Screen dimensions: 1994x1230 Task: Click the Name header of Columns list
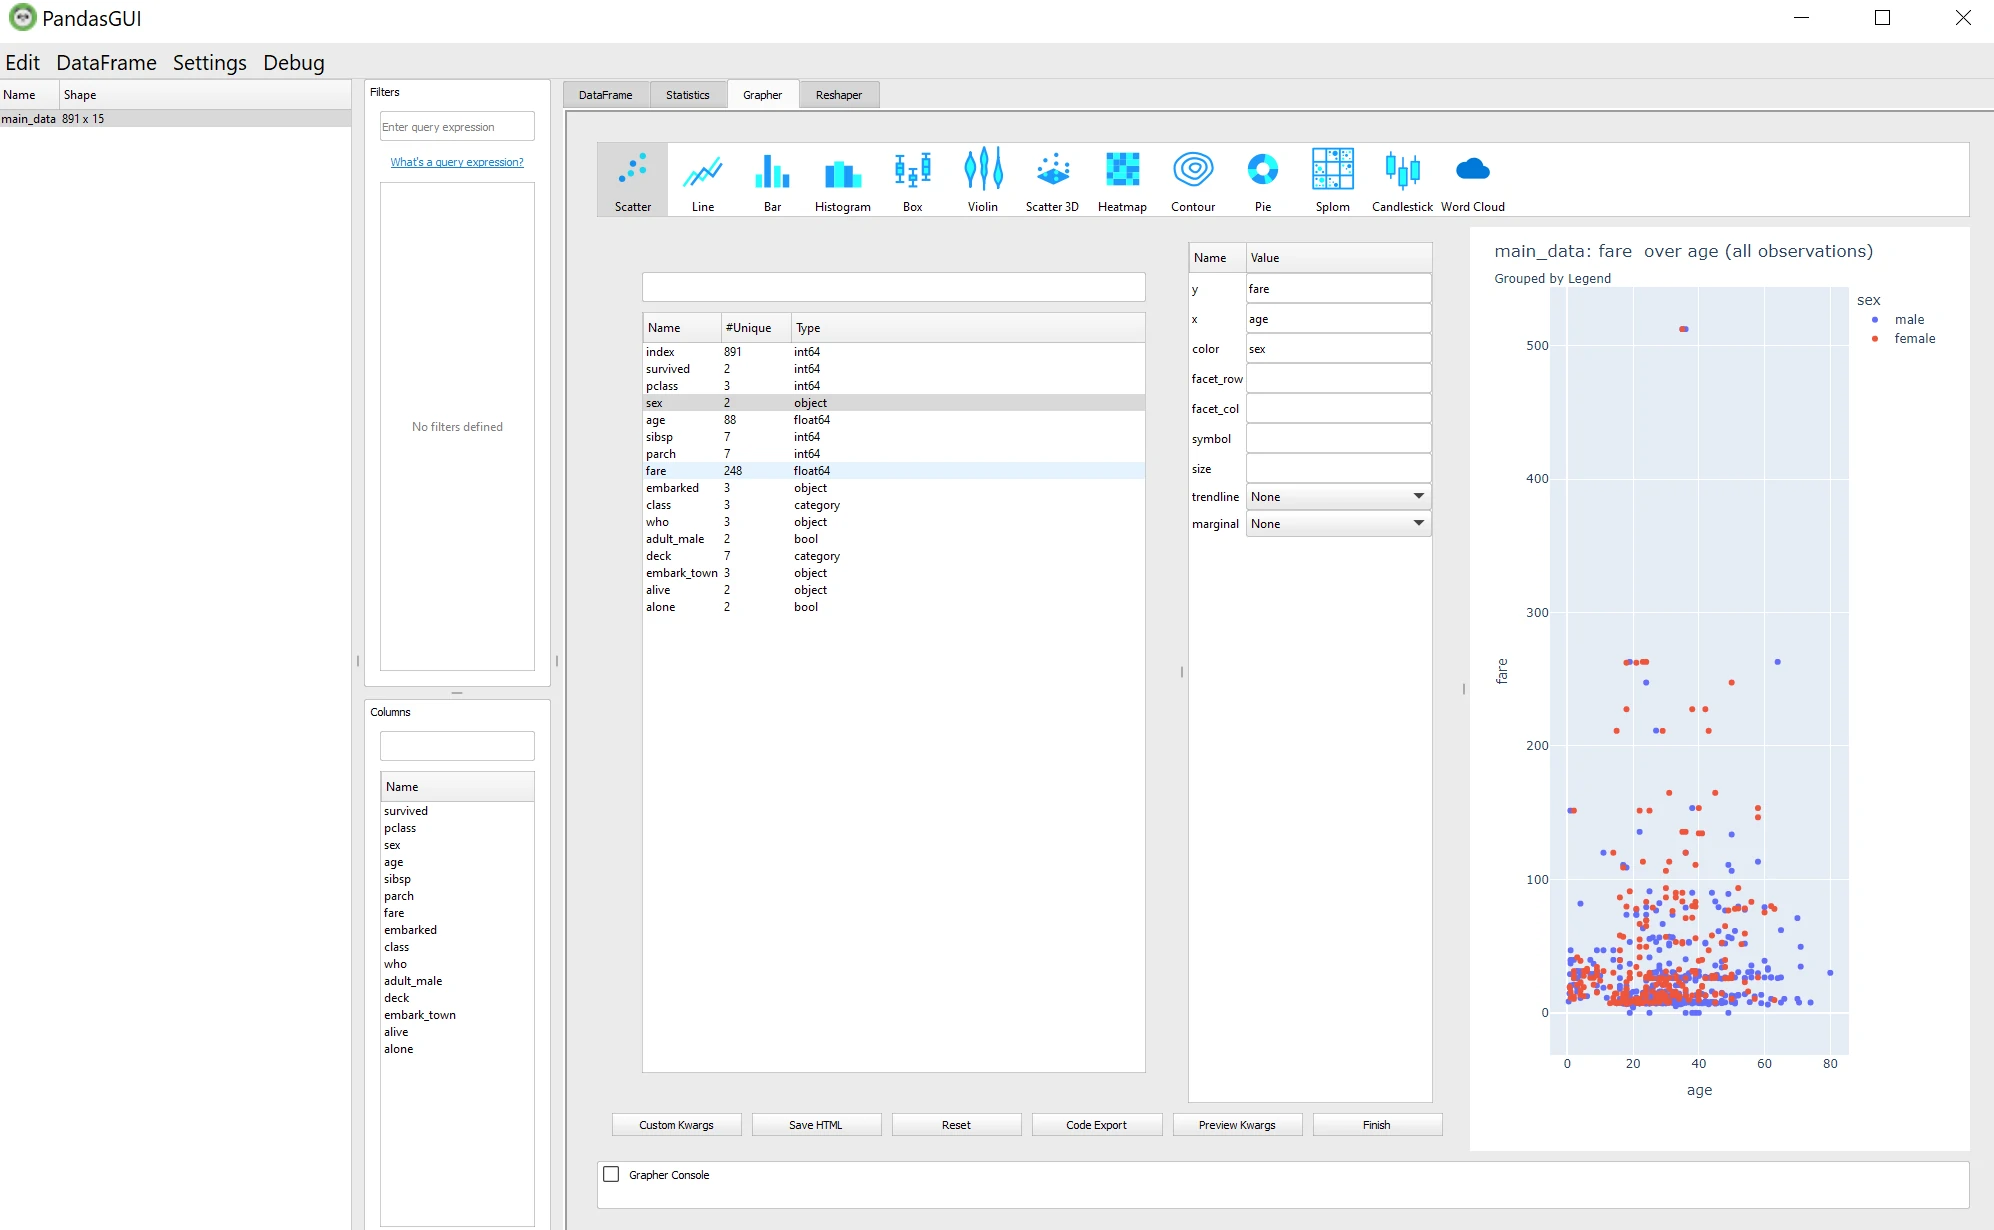pos(457,787)
